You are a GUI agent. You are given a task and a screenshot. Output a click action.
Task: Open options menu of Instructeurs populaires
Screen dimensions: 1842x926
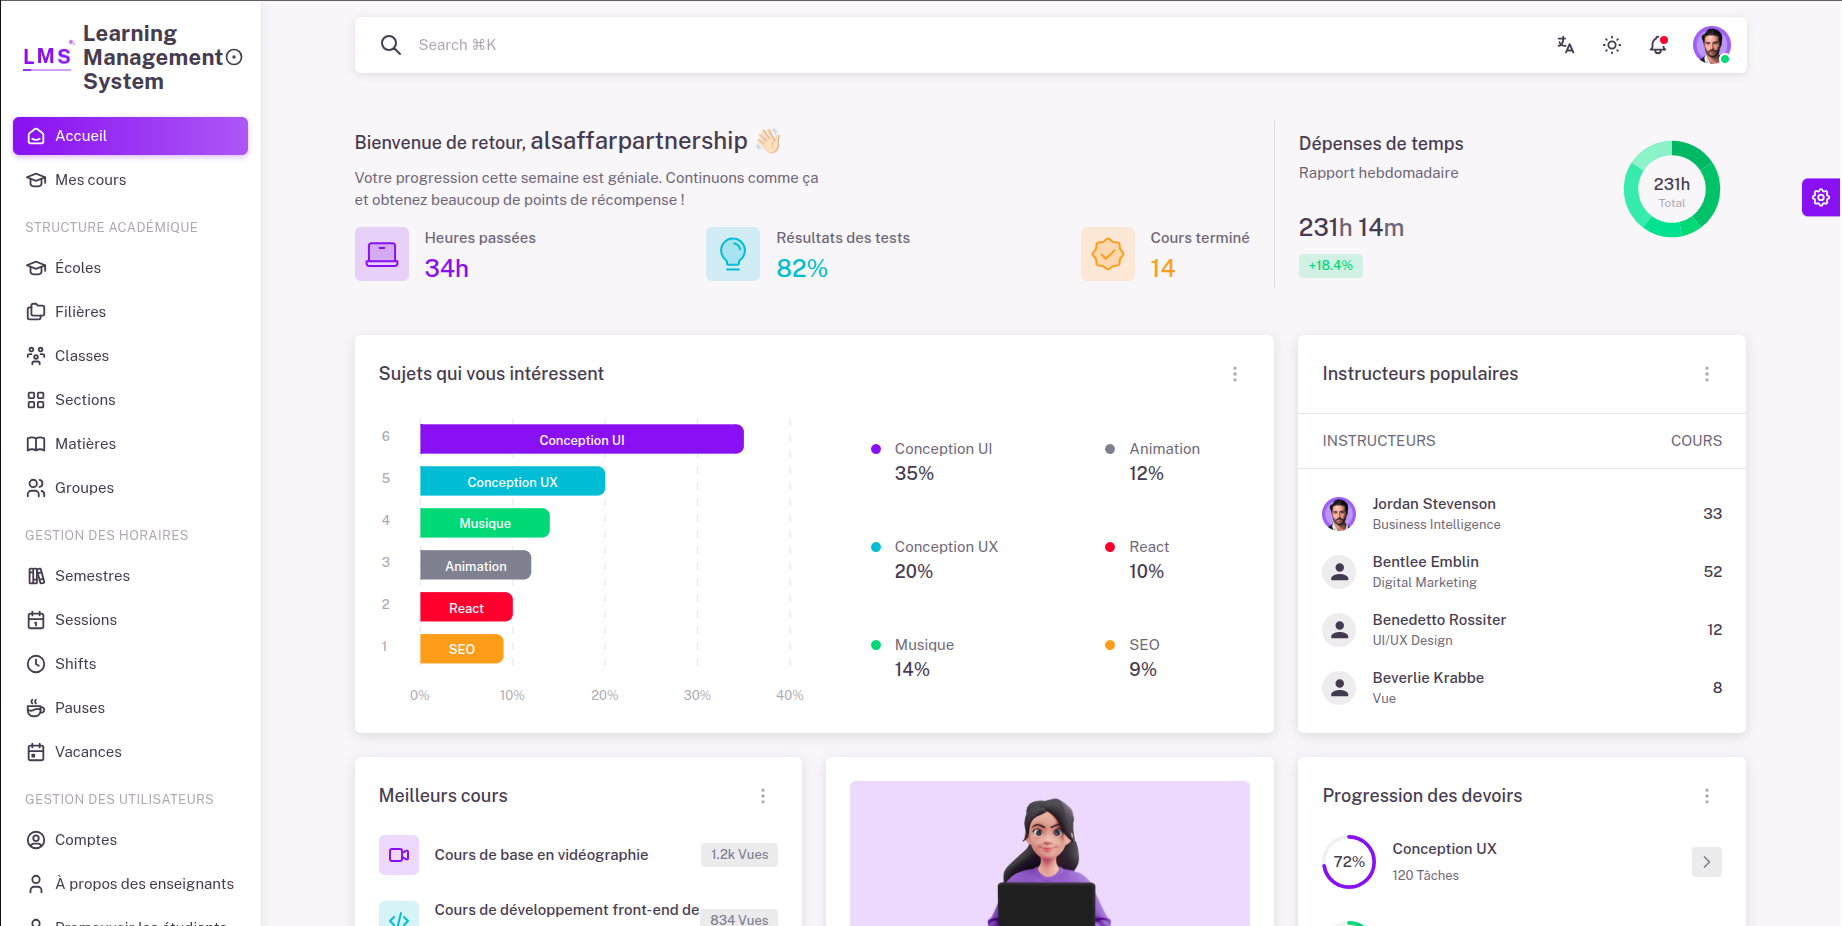pyautogui.click(x=1707, y=374)
